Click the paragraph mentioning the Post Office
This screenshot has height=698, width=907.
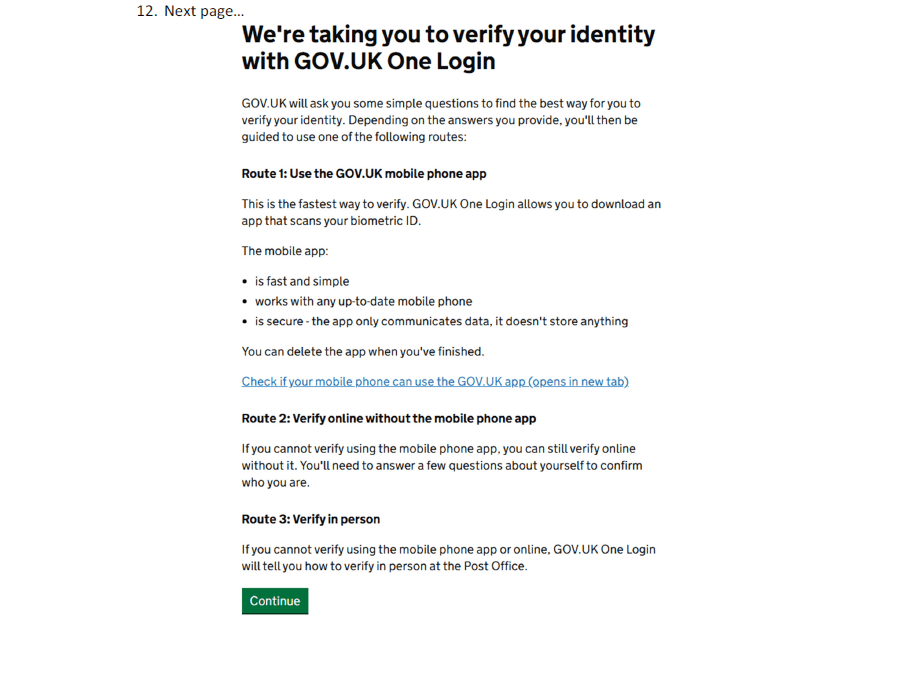point(448,557)
